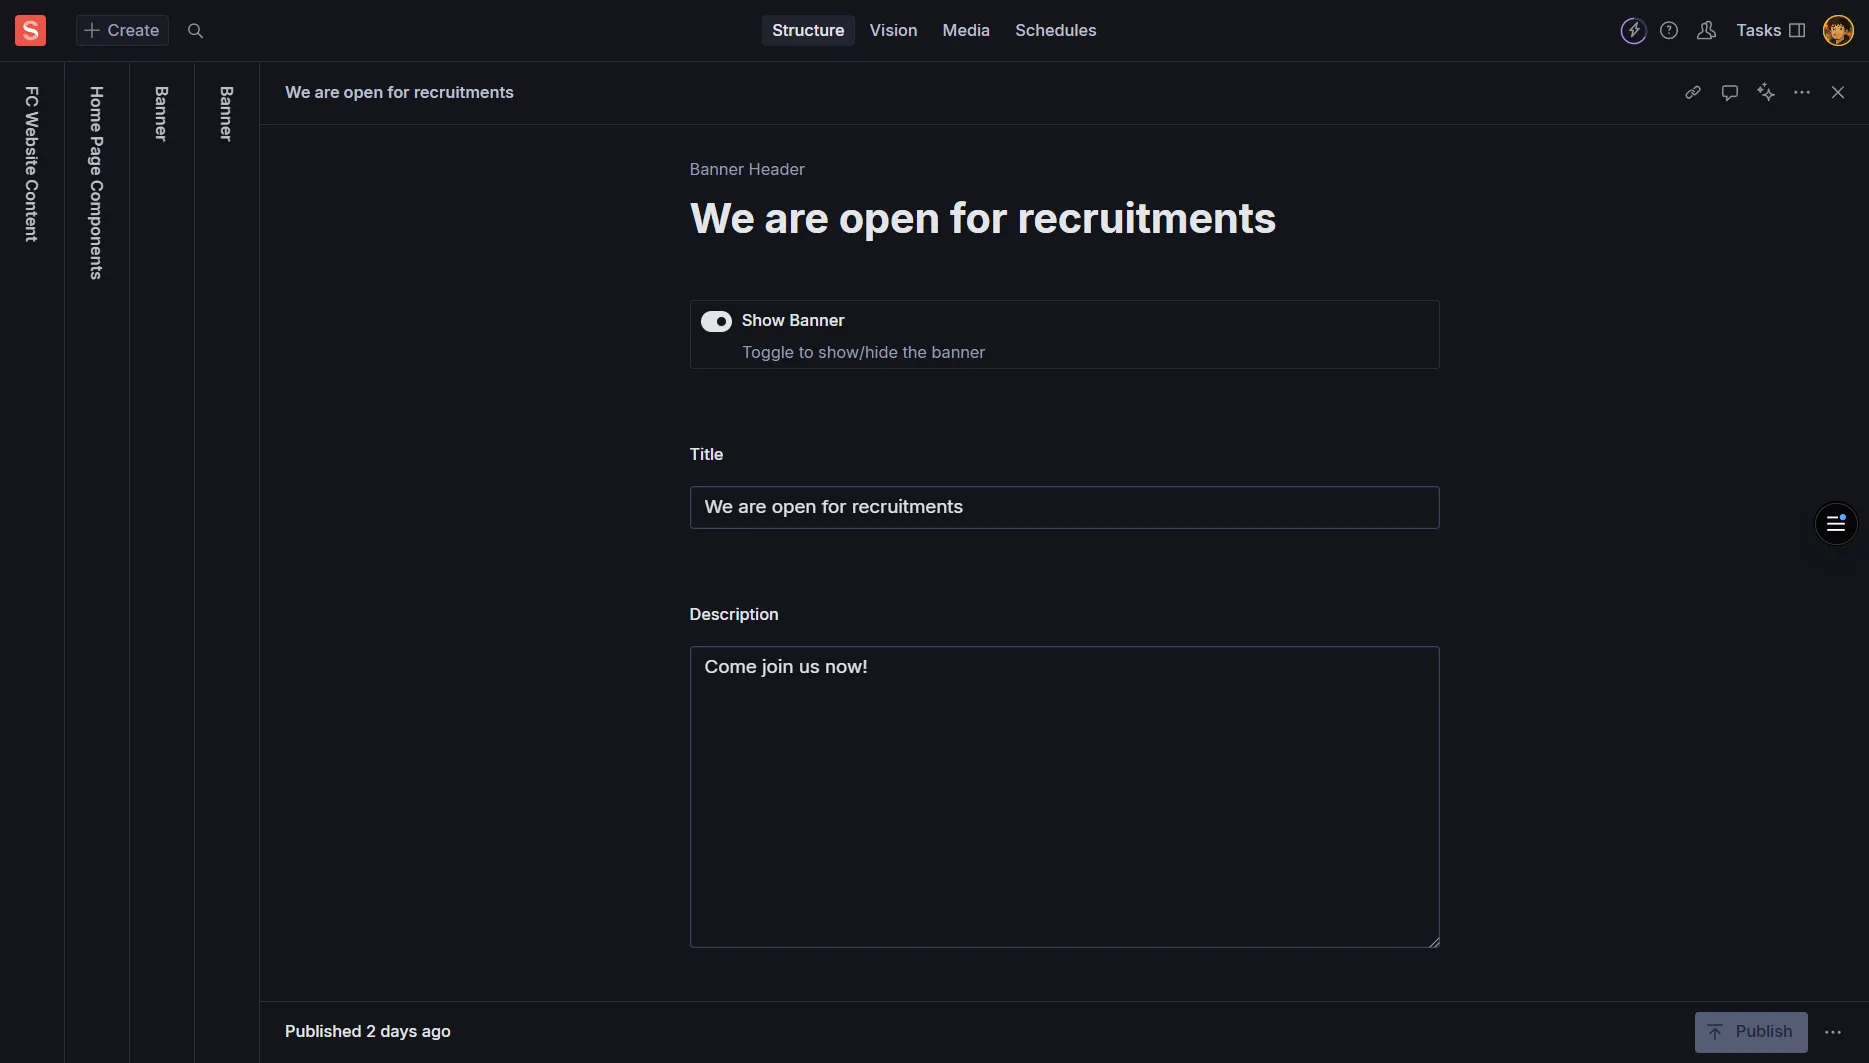Click the lightning bolt icon in header

(1633, 31)
